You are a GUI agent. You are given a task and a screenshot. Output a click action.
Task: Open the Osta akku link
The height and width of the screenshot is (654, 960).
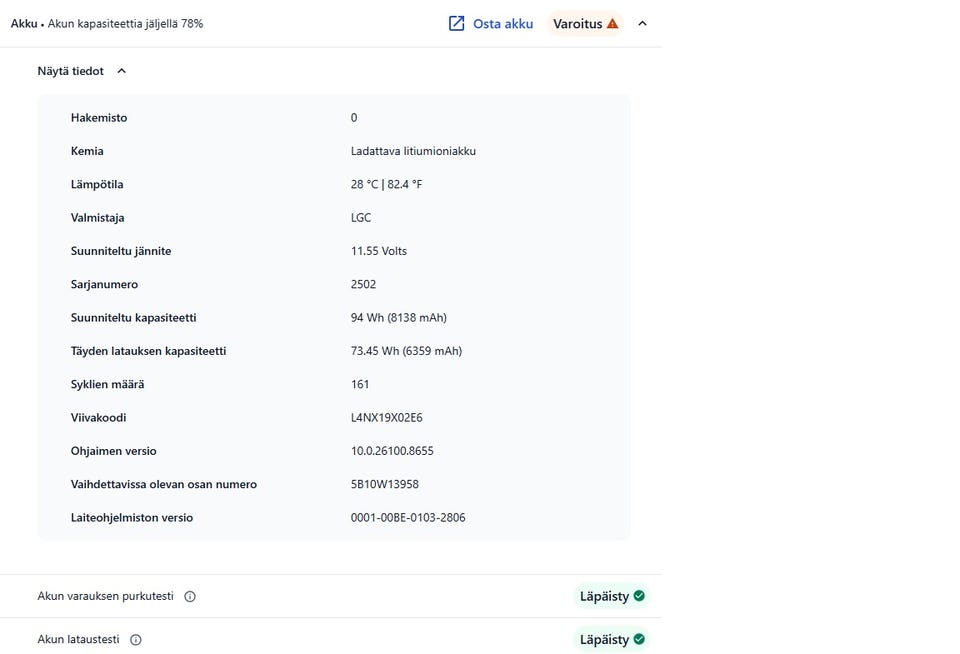[503, 23]
